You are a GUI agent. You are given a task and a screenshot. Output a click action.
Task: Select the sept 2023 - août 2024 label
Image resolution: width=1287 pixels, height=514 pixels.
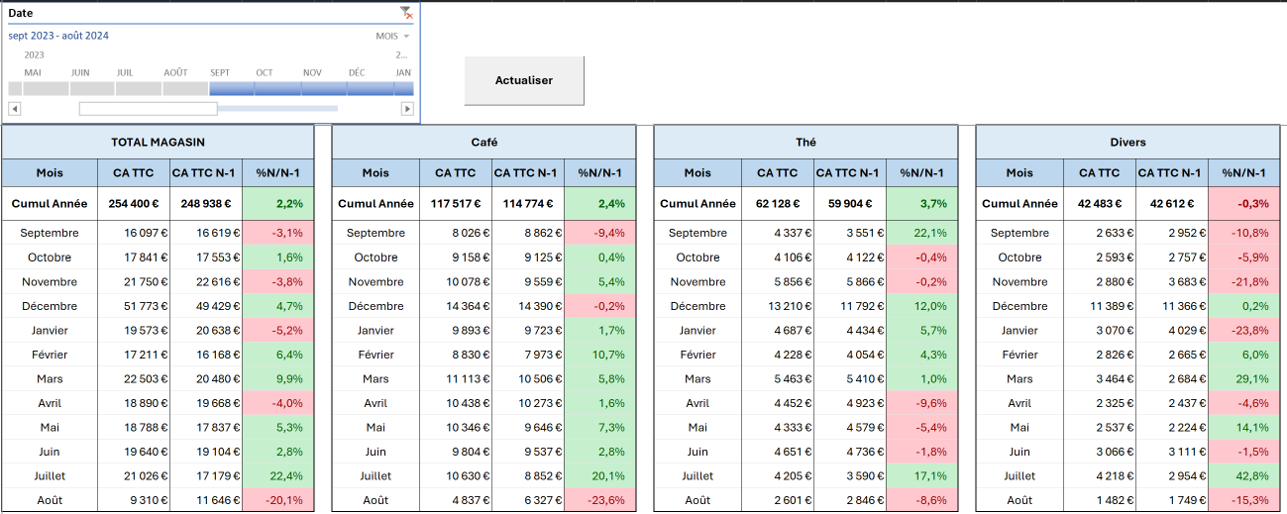[x=59, y=36]
